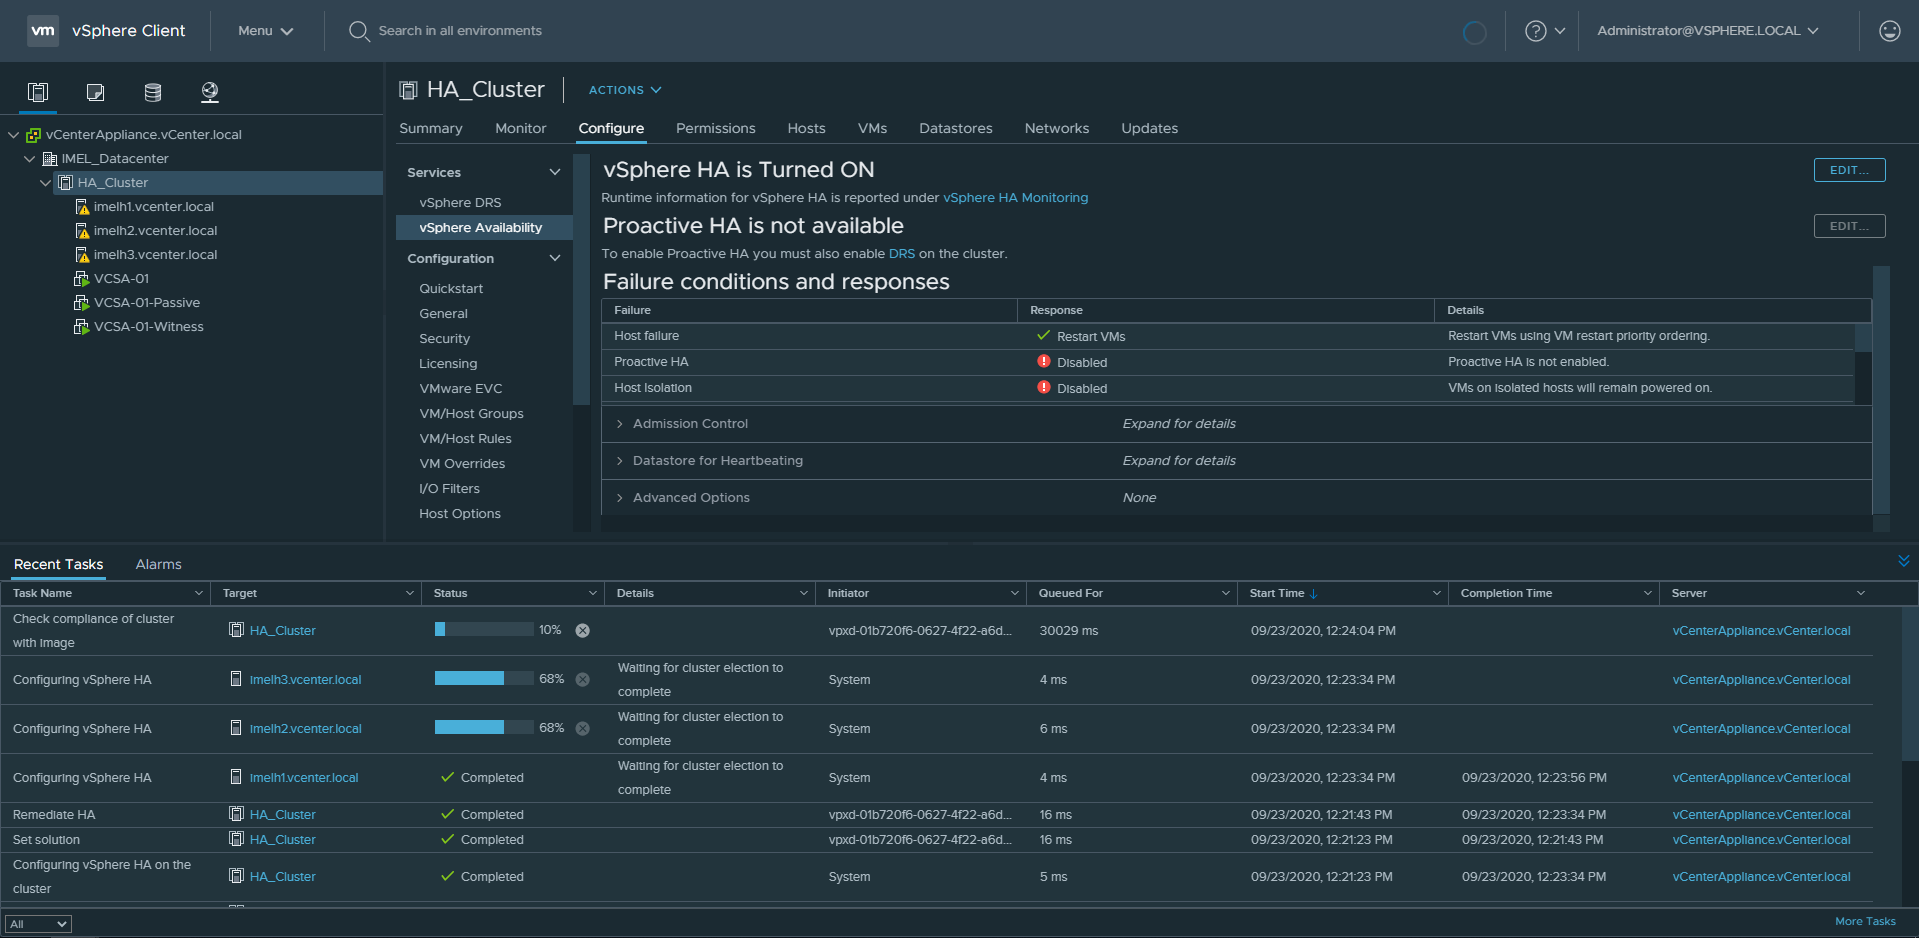Cancel the Check compliance of cluster task
1919x938 pixels.
point(583,630)
